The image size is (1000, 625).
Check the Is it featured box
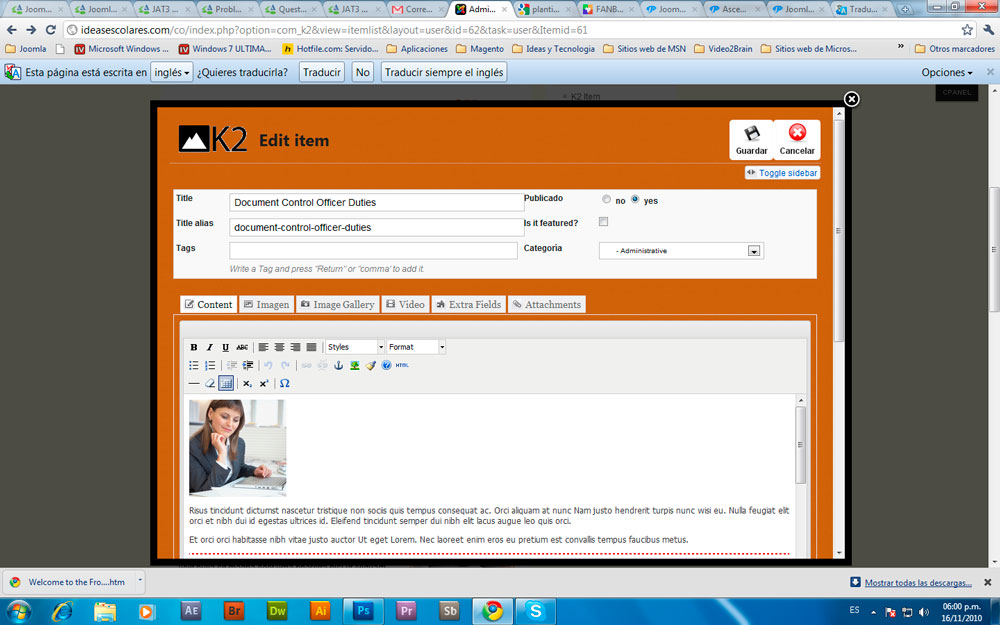603,222
